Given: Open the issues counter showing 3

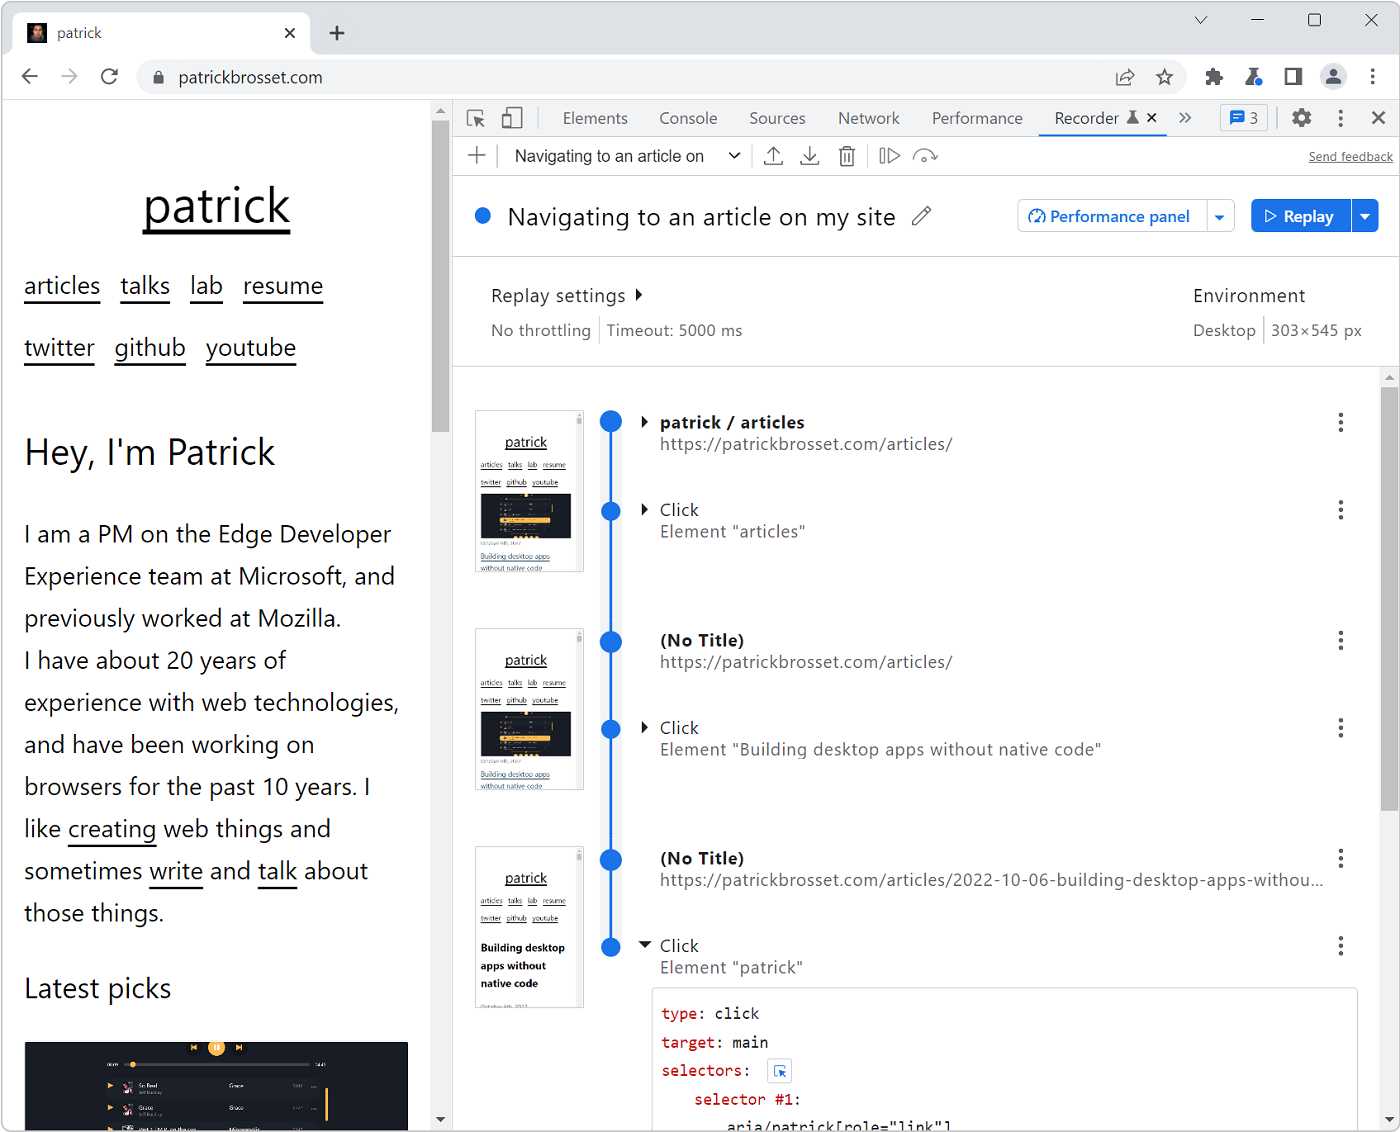Looking at the screenshot, I should click(1243, 117).
